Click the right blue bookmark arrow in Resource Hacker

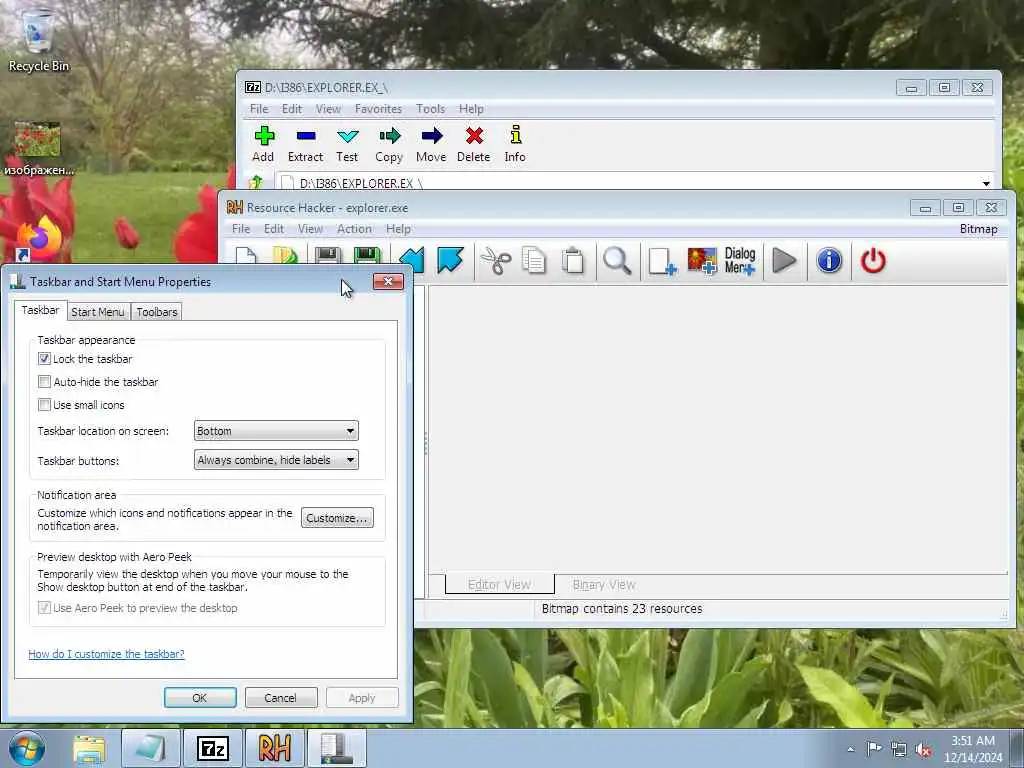[x=450, y=260]
